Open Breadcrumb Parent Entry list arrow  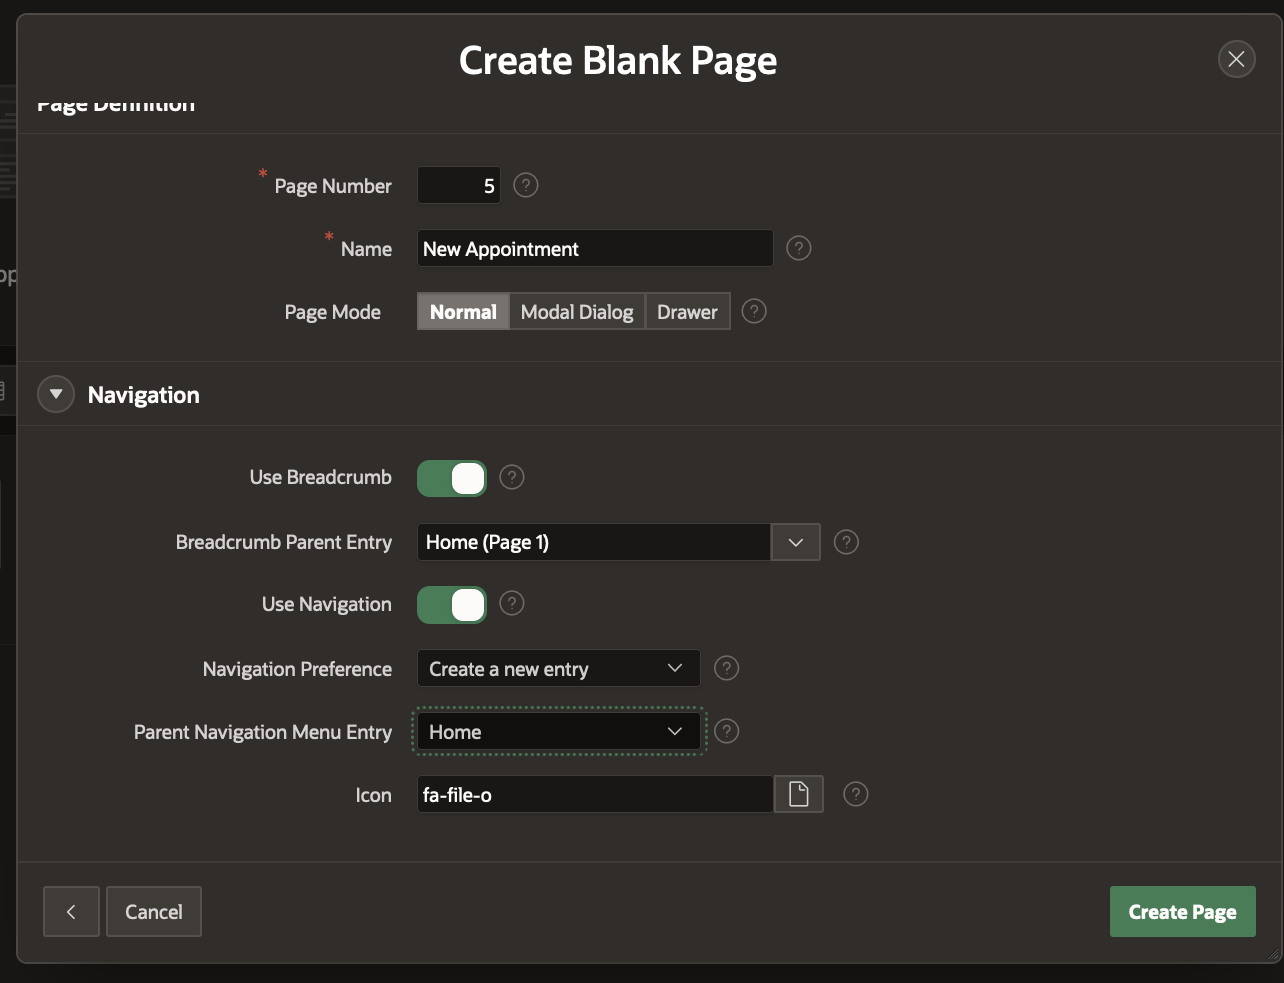pos(796,542)
